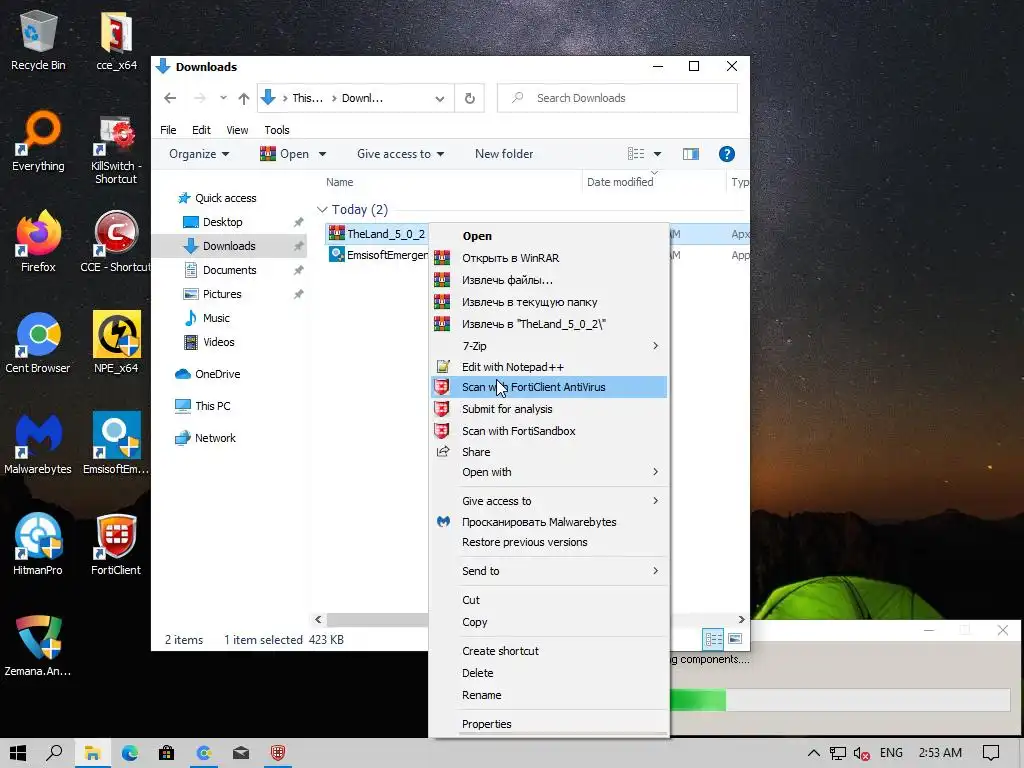
Task: Open File Explorer in the taskbar
Action: tap(92, 753)
